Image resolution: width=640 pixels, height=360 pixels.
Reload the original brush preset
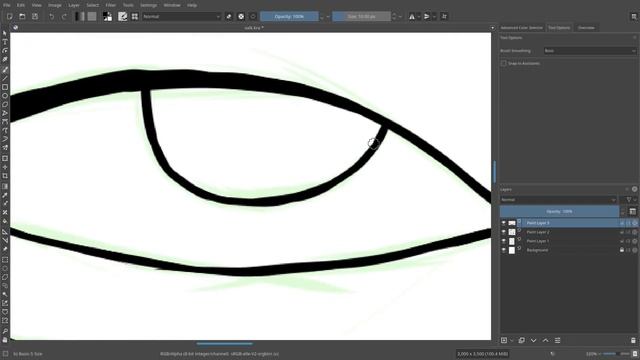(253, 16)
